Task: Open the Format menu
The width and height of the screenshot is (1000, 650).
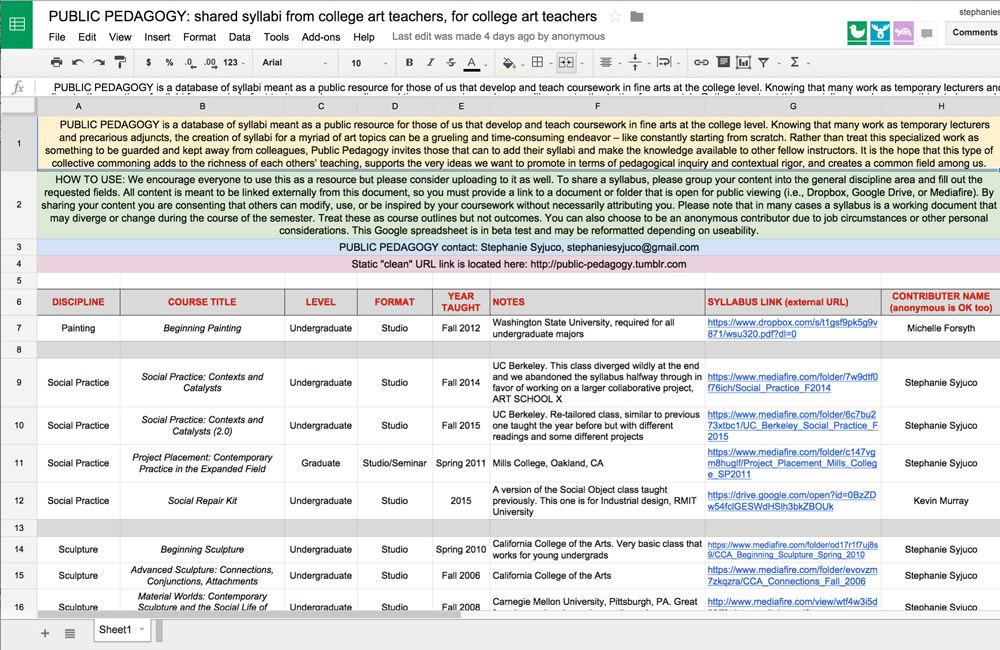Action: pos(199,37)
